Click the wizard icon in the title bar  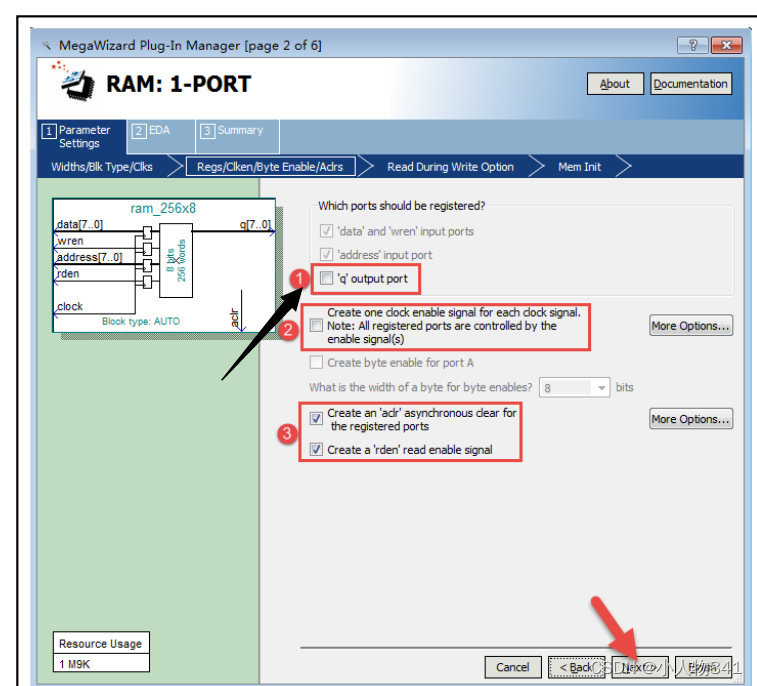coord(46,46)
